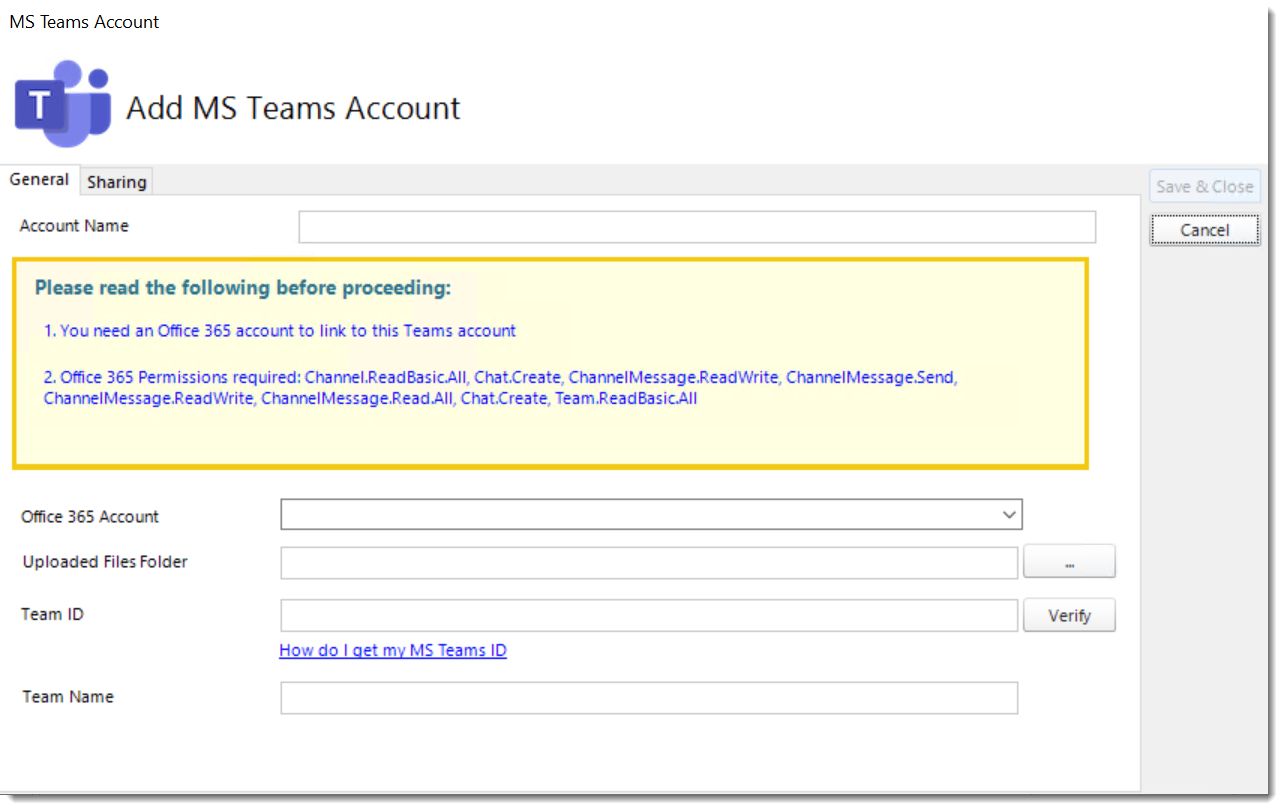The image size is (1283, 810).
Task: Open the "How do I get my MS Teams ID" link
Action: tap(392, 650)
